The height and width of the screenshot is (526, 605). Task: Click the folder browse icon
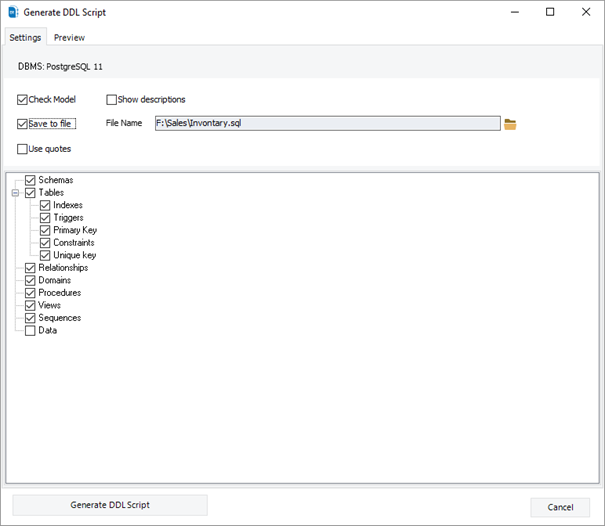point(510,124)
